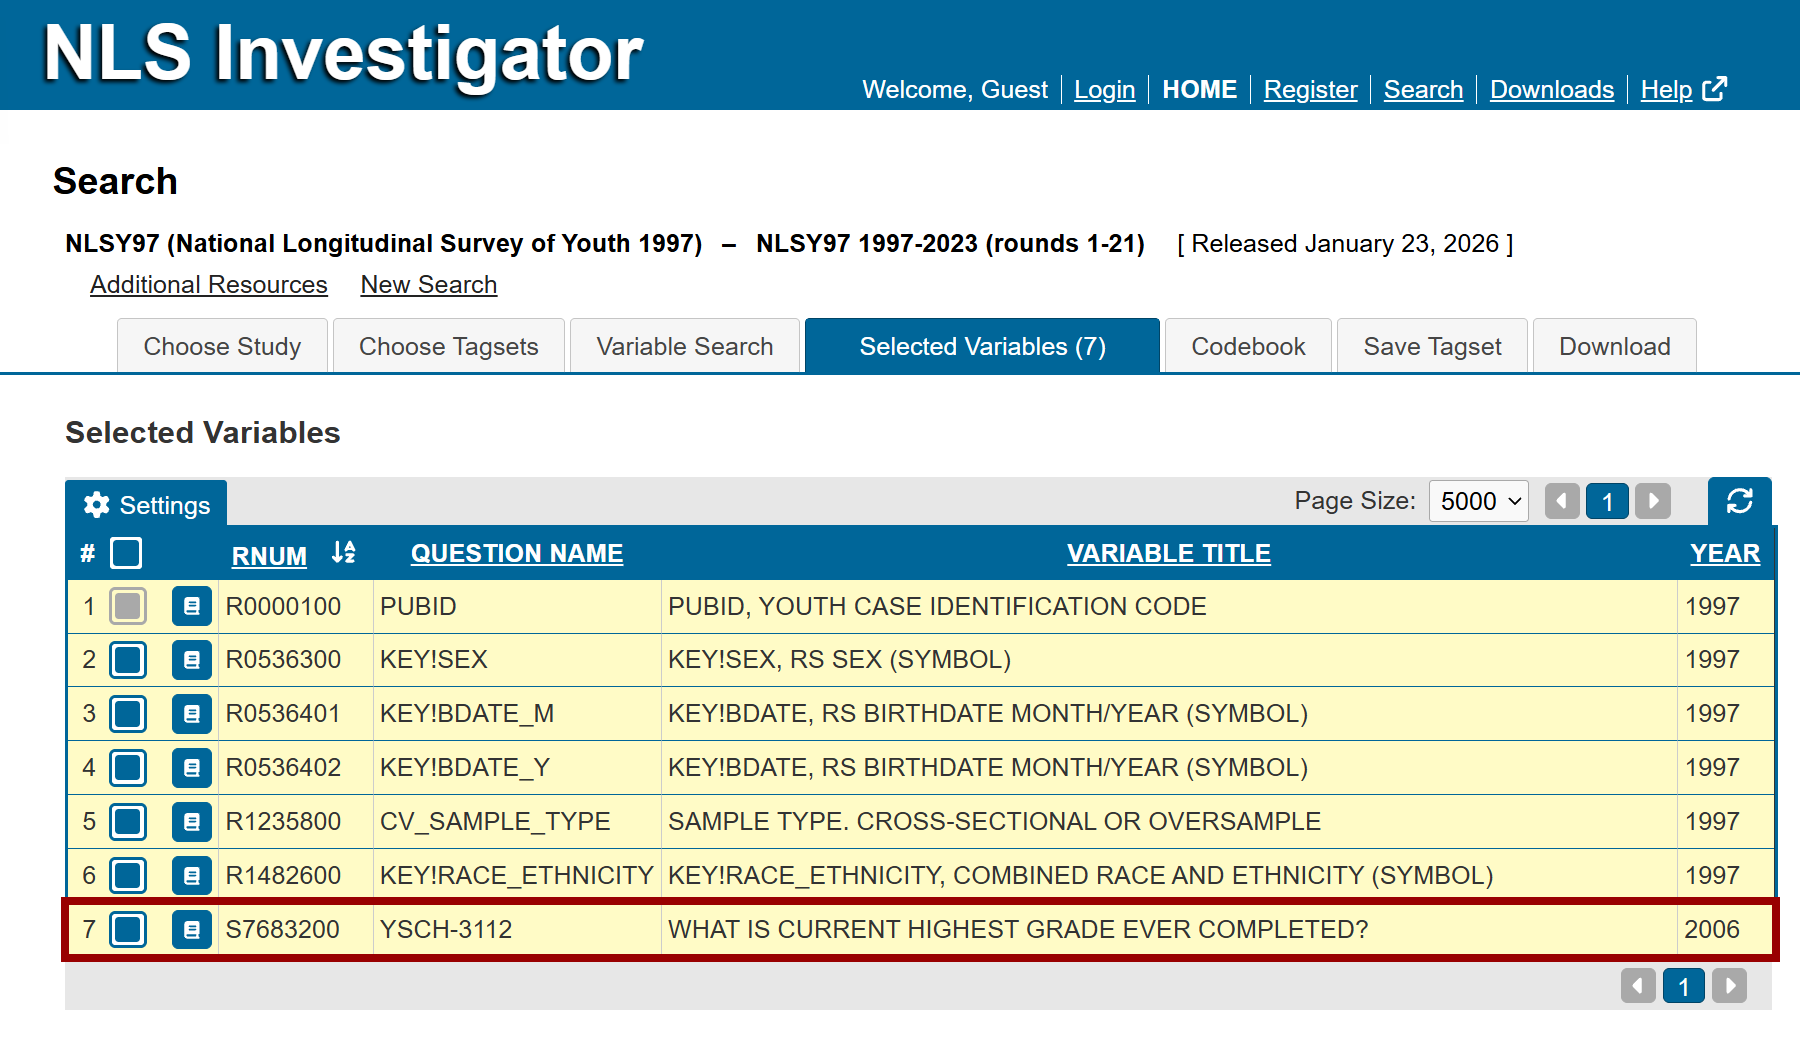The height and width of the screenshot is (1062, 1800).
Task: Open codebook icon for CV_SAMPLE_TYPE row
Action: (x=191, y=822)
